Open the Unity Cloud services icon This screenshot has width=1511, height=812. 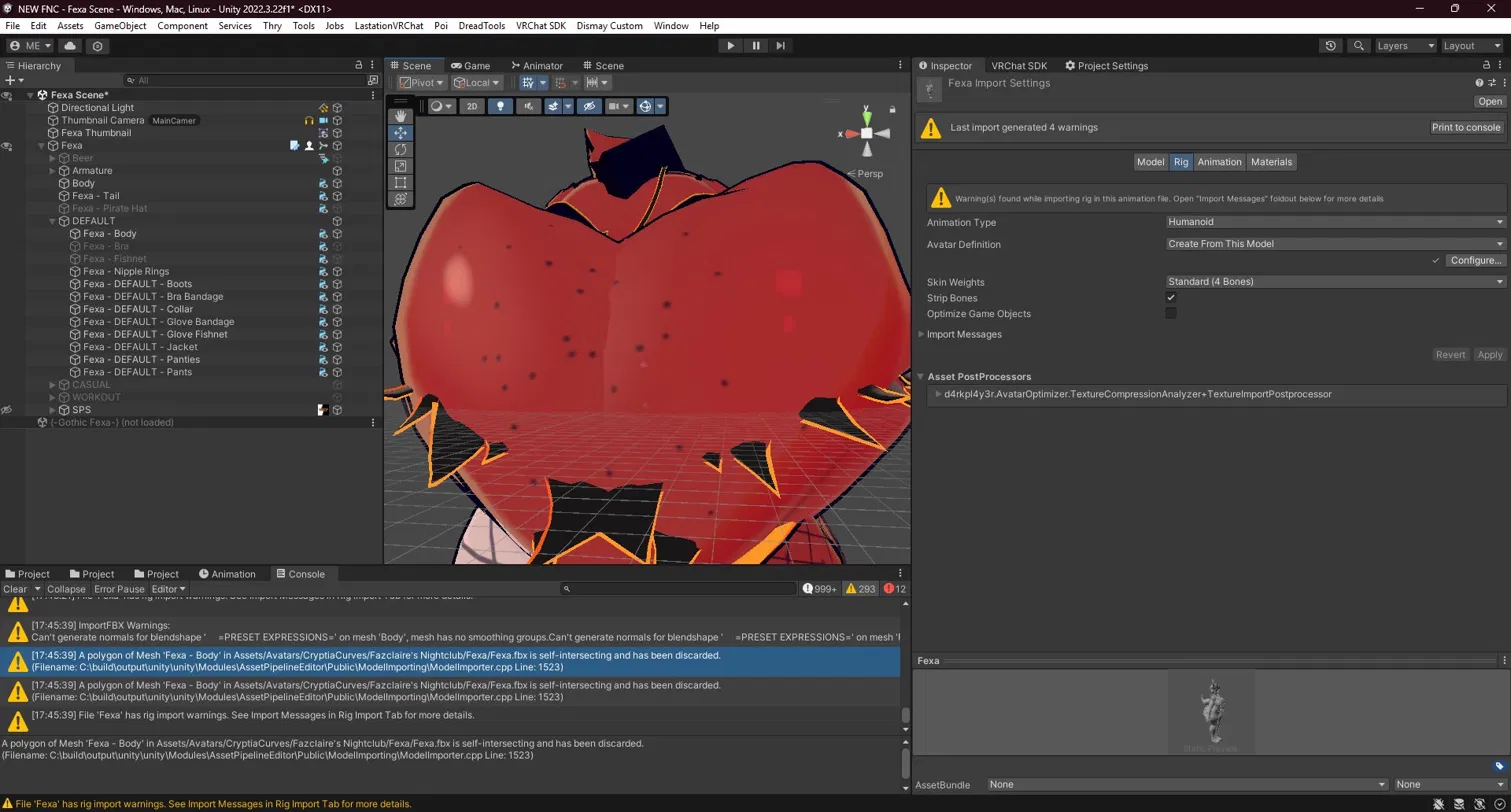(70, 46)
